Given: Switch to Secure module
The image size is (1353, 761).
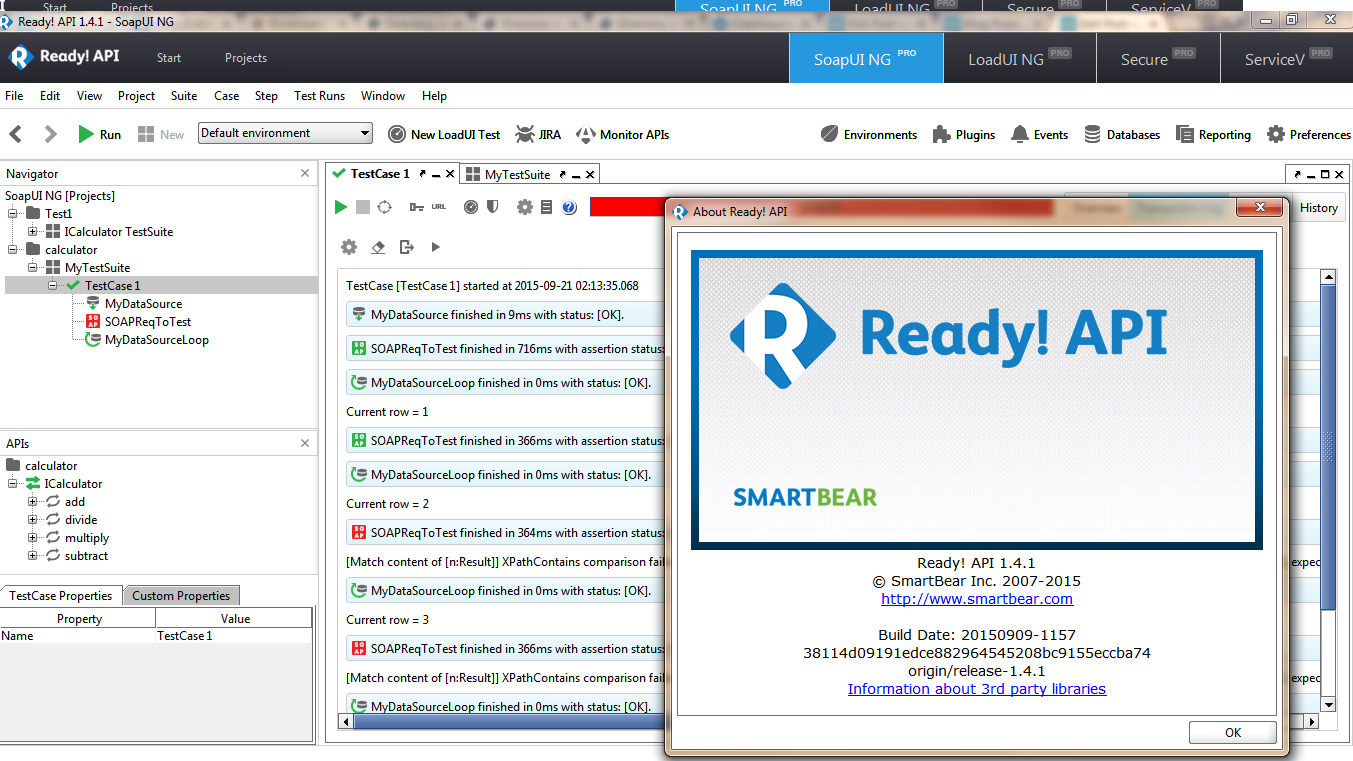Looking at the screenshot, I should pos(1158,58).
